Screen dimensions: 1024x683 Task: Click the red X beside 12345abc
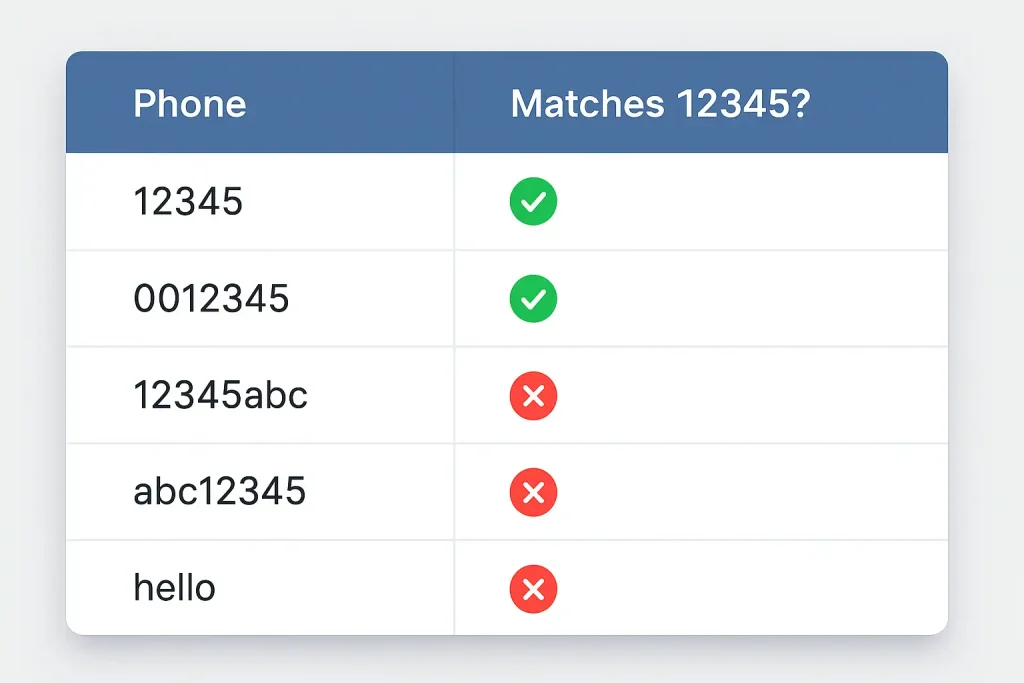click(533, 396)
